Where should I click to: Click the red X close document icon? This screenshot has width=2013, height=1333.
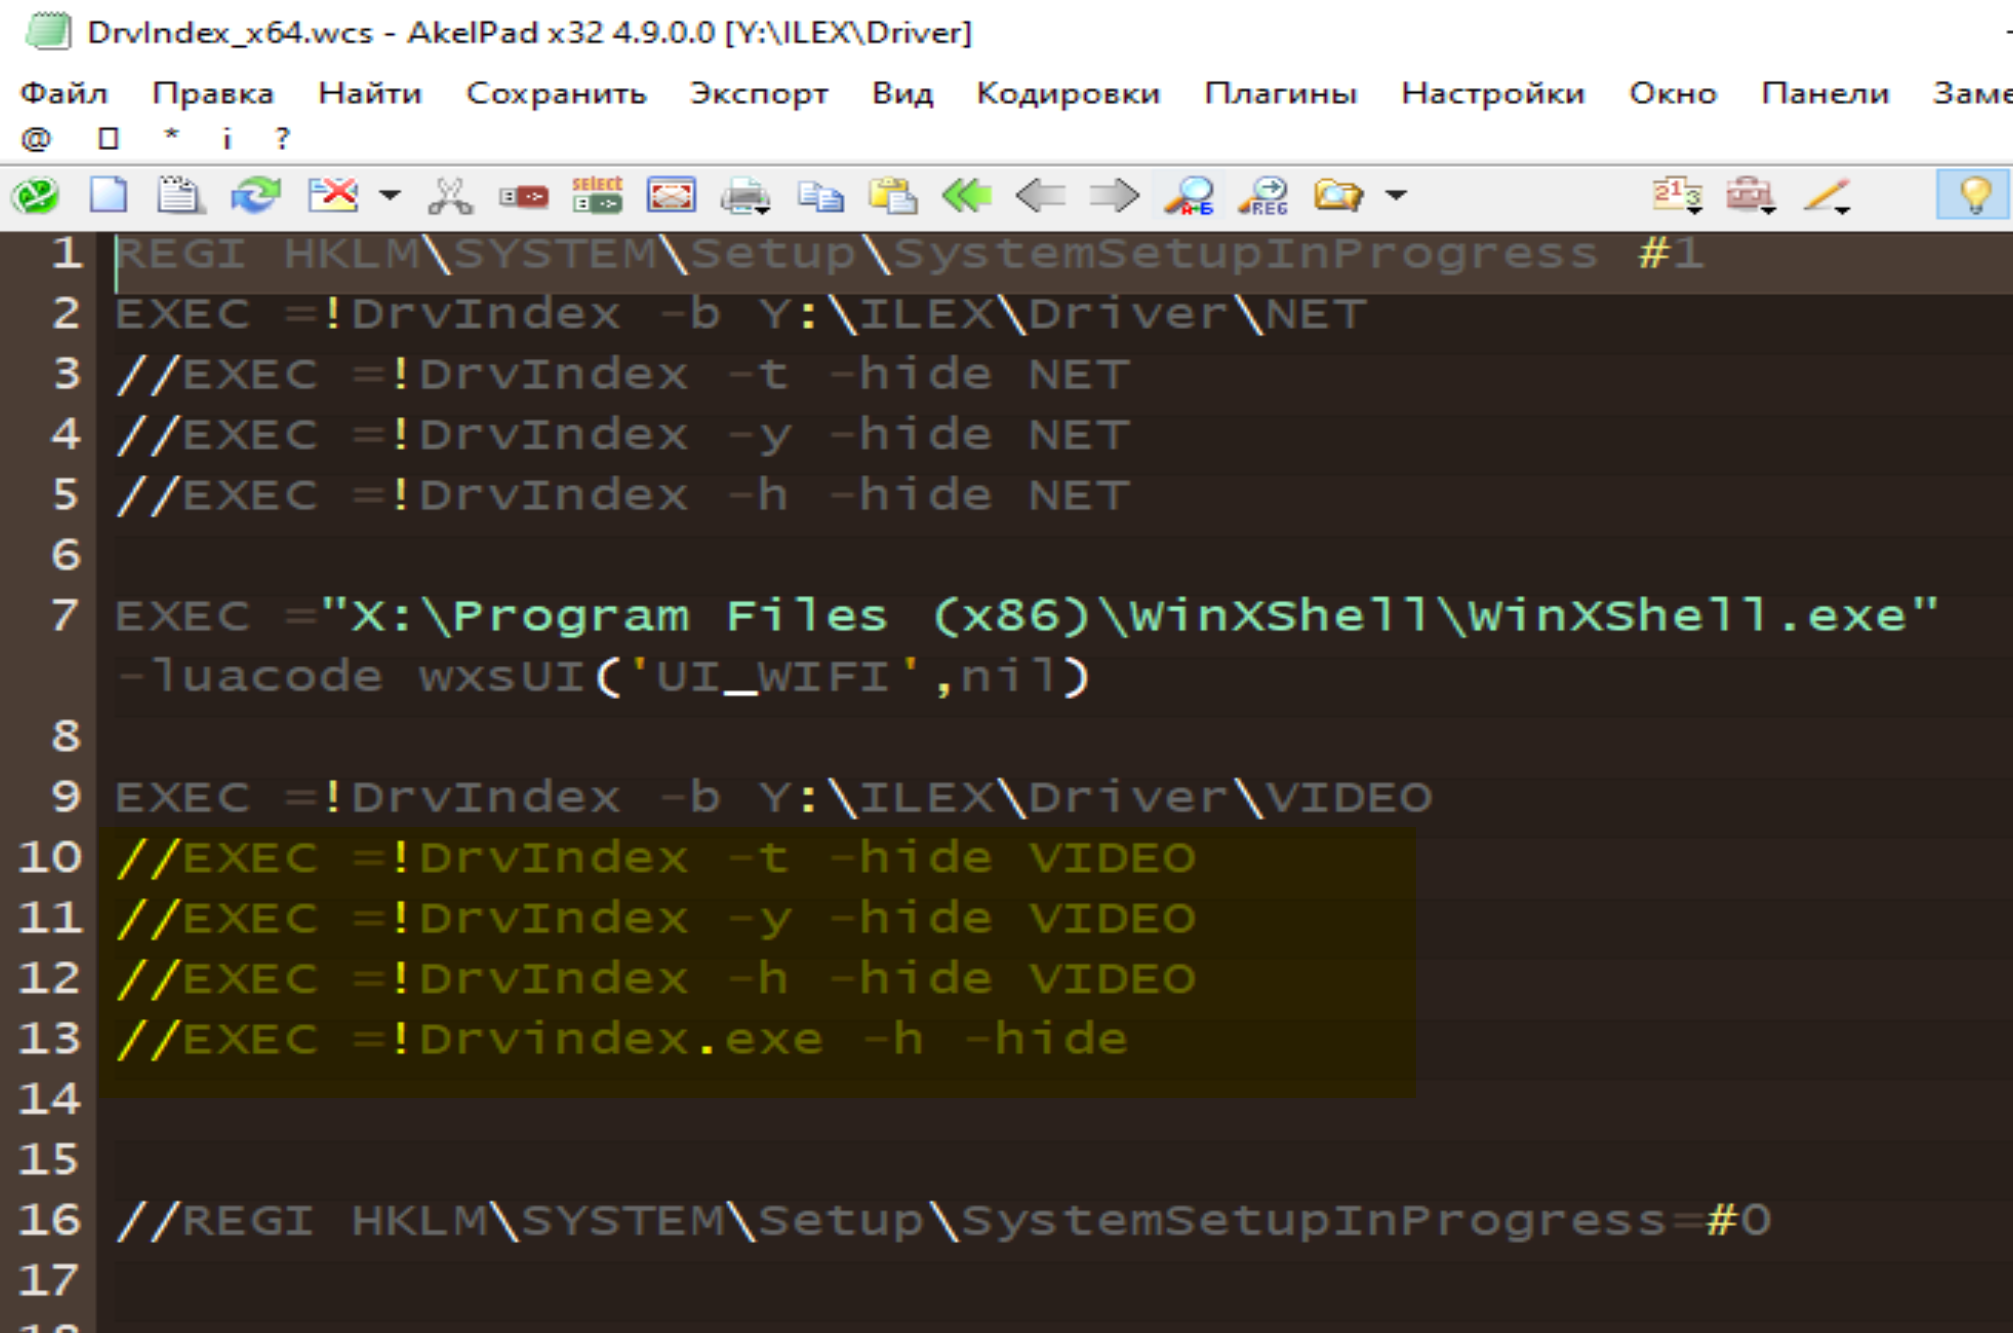pos(333,195)
